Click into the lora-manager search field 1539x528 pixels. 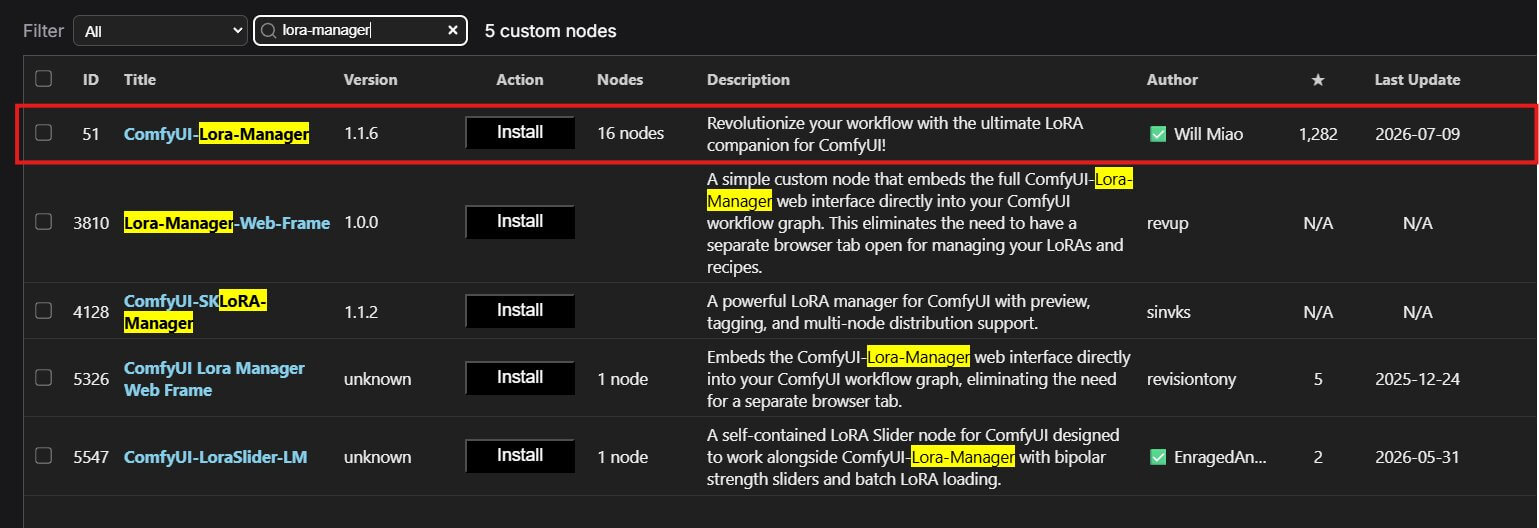360,31
